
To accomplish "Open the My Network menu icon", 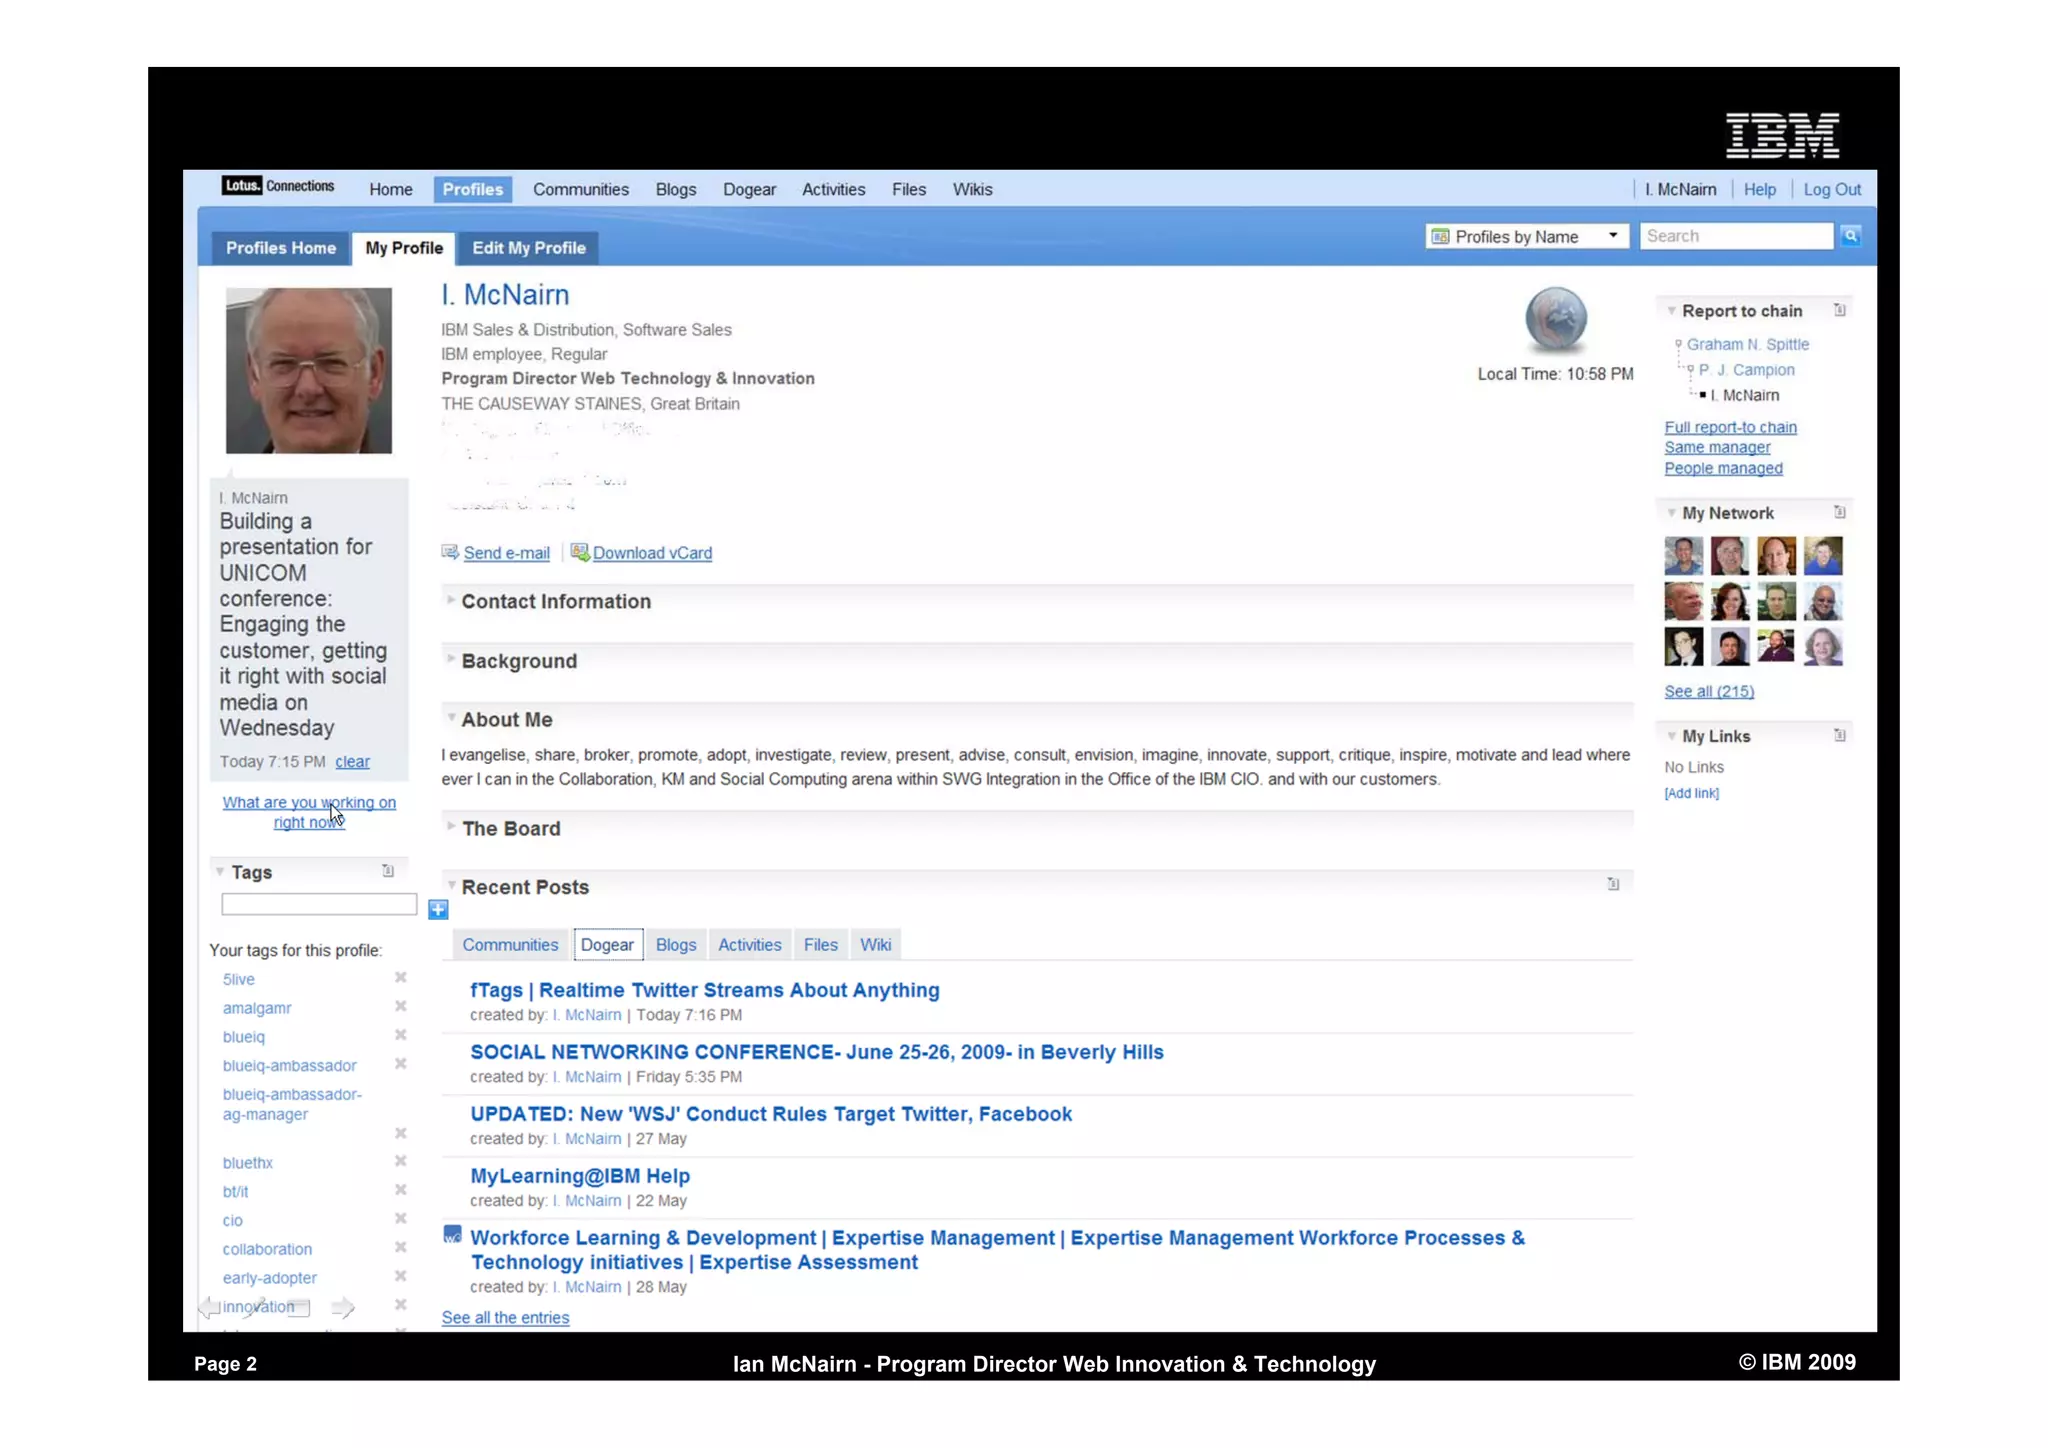I will coord(1839,512).
